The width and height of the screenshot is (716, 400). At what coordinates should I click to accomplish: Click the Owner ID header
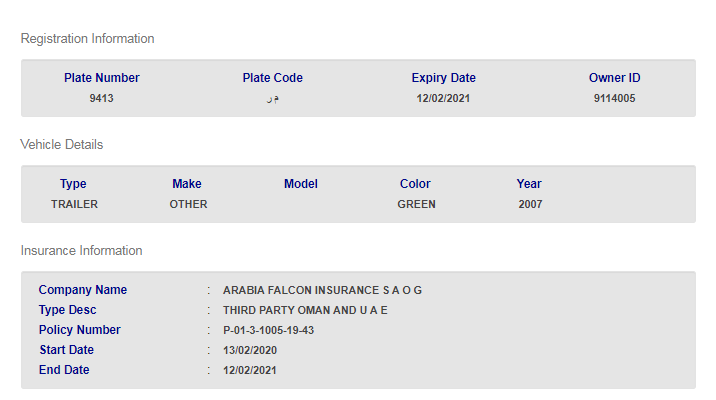click(x=614, y=78)
